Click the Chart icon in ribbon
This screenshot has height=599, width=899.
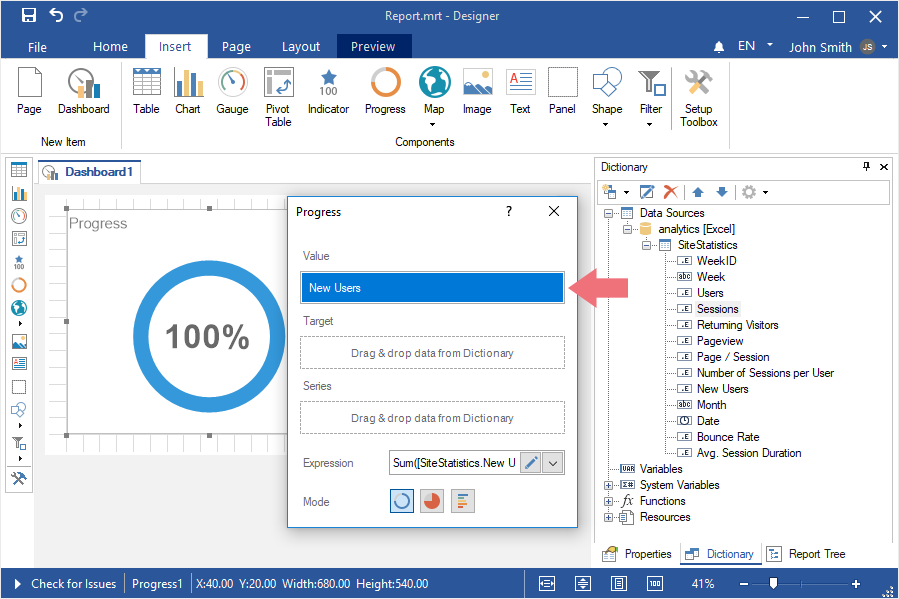[x=188, y=92]
